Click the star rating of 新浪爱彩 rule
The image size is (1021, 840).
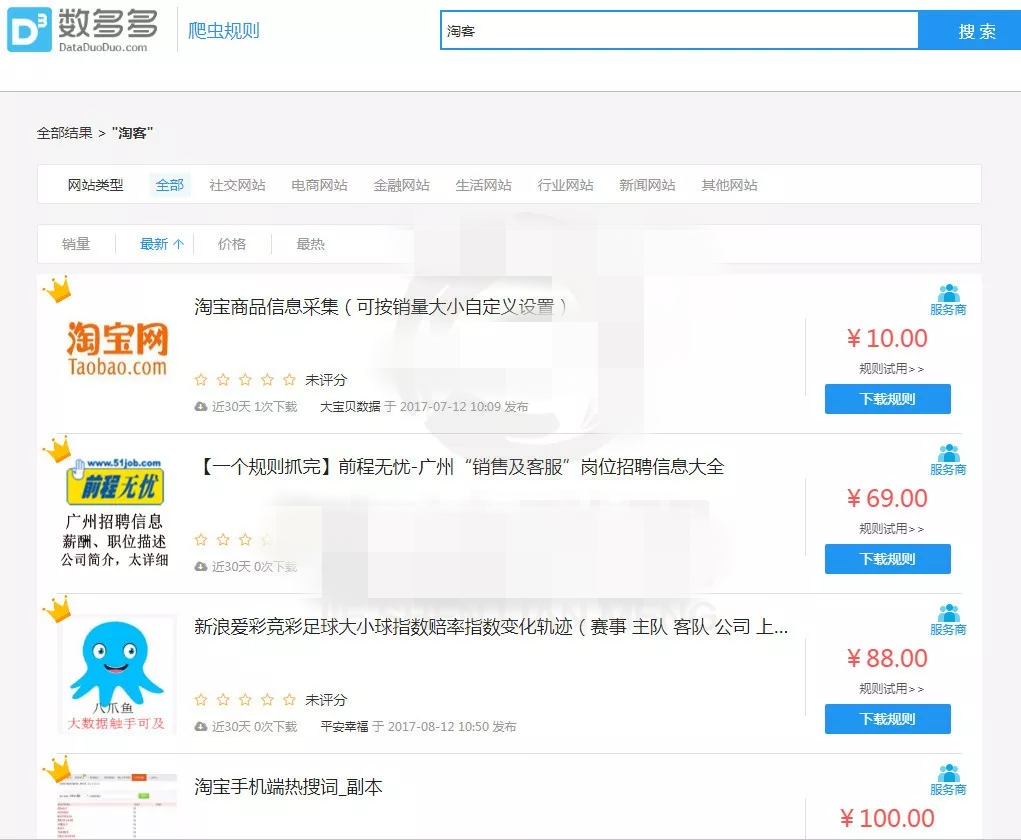245,700
